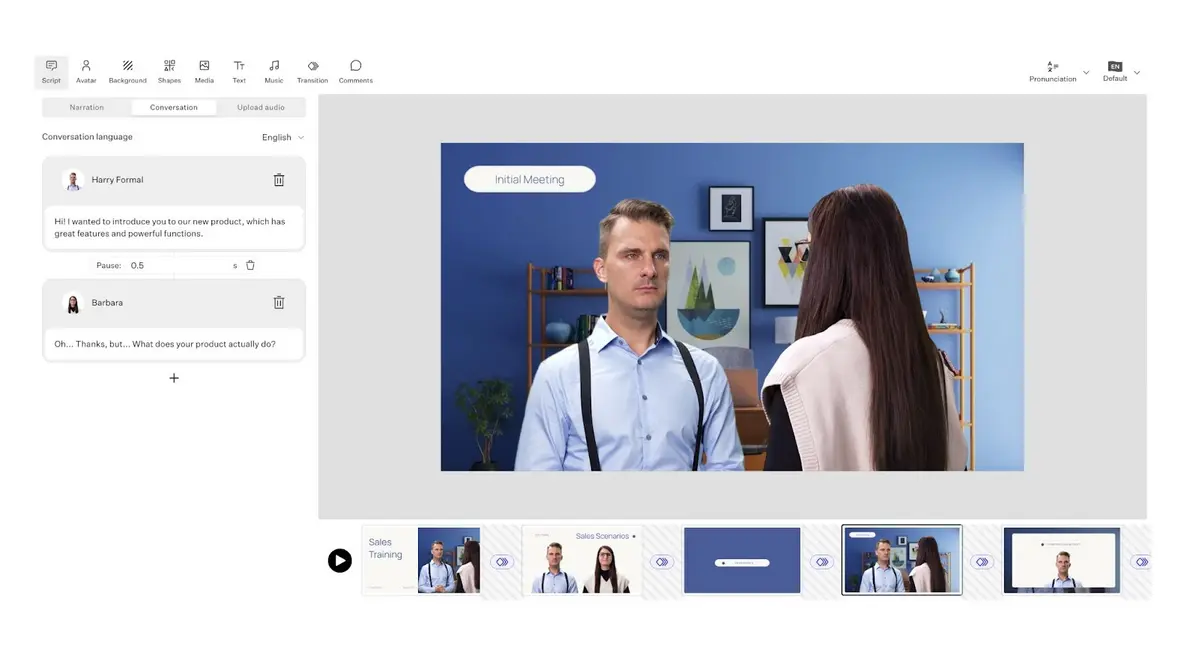Play the video from the timeline
Viewport: 1199px width, 667px height.
pyautogui.click(x=340, y=560)
